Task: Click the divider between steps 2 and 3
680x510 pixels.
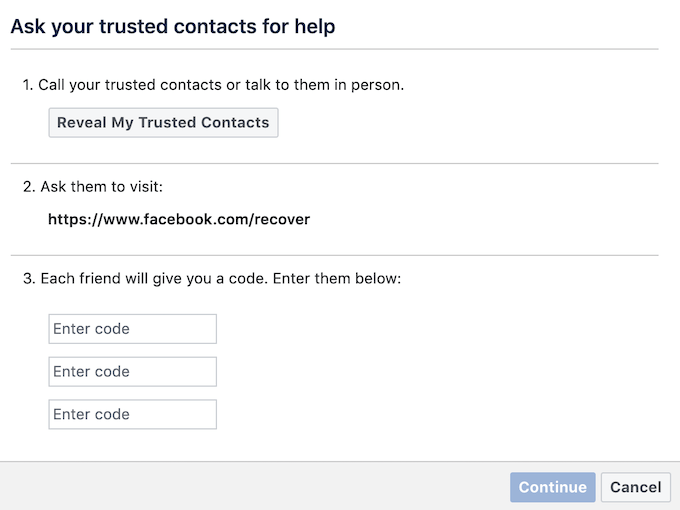Action: pyautogui.click(x=334, y=255)
